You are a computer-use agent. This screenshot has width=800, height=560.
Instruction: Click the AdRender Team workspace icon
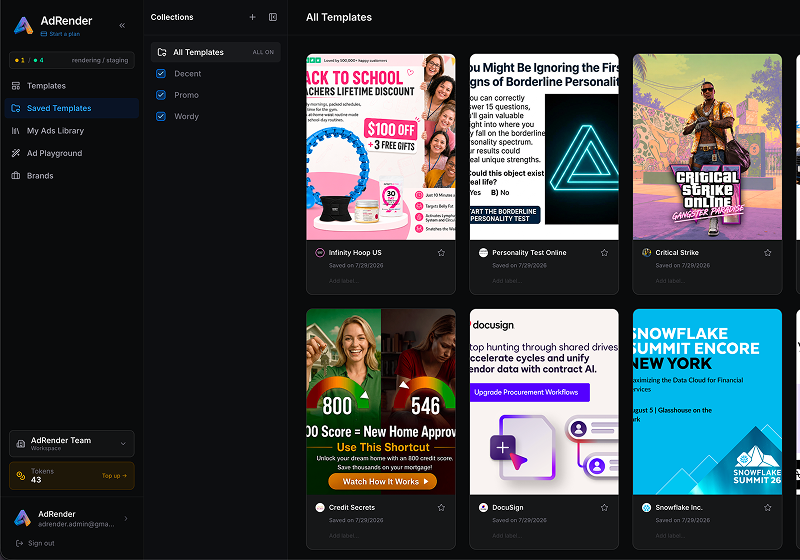[x=21, y=444]
